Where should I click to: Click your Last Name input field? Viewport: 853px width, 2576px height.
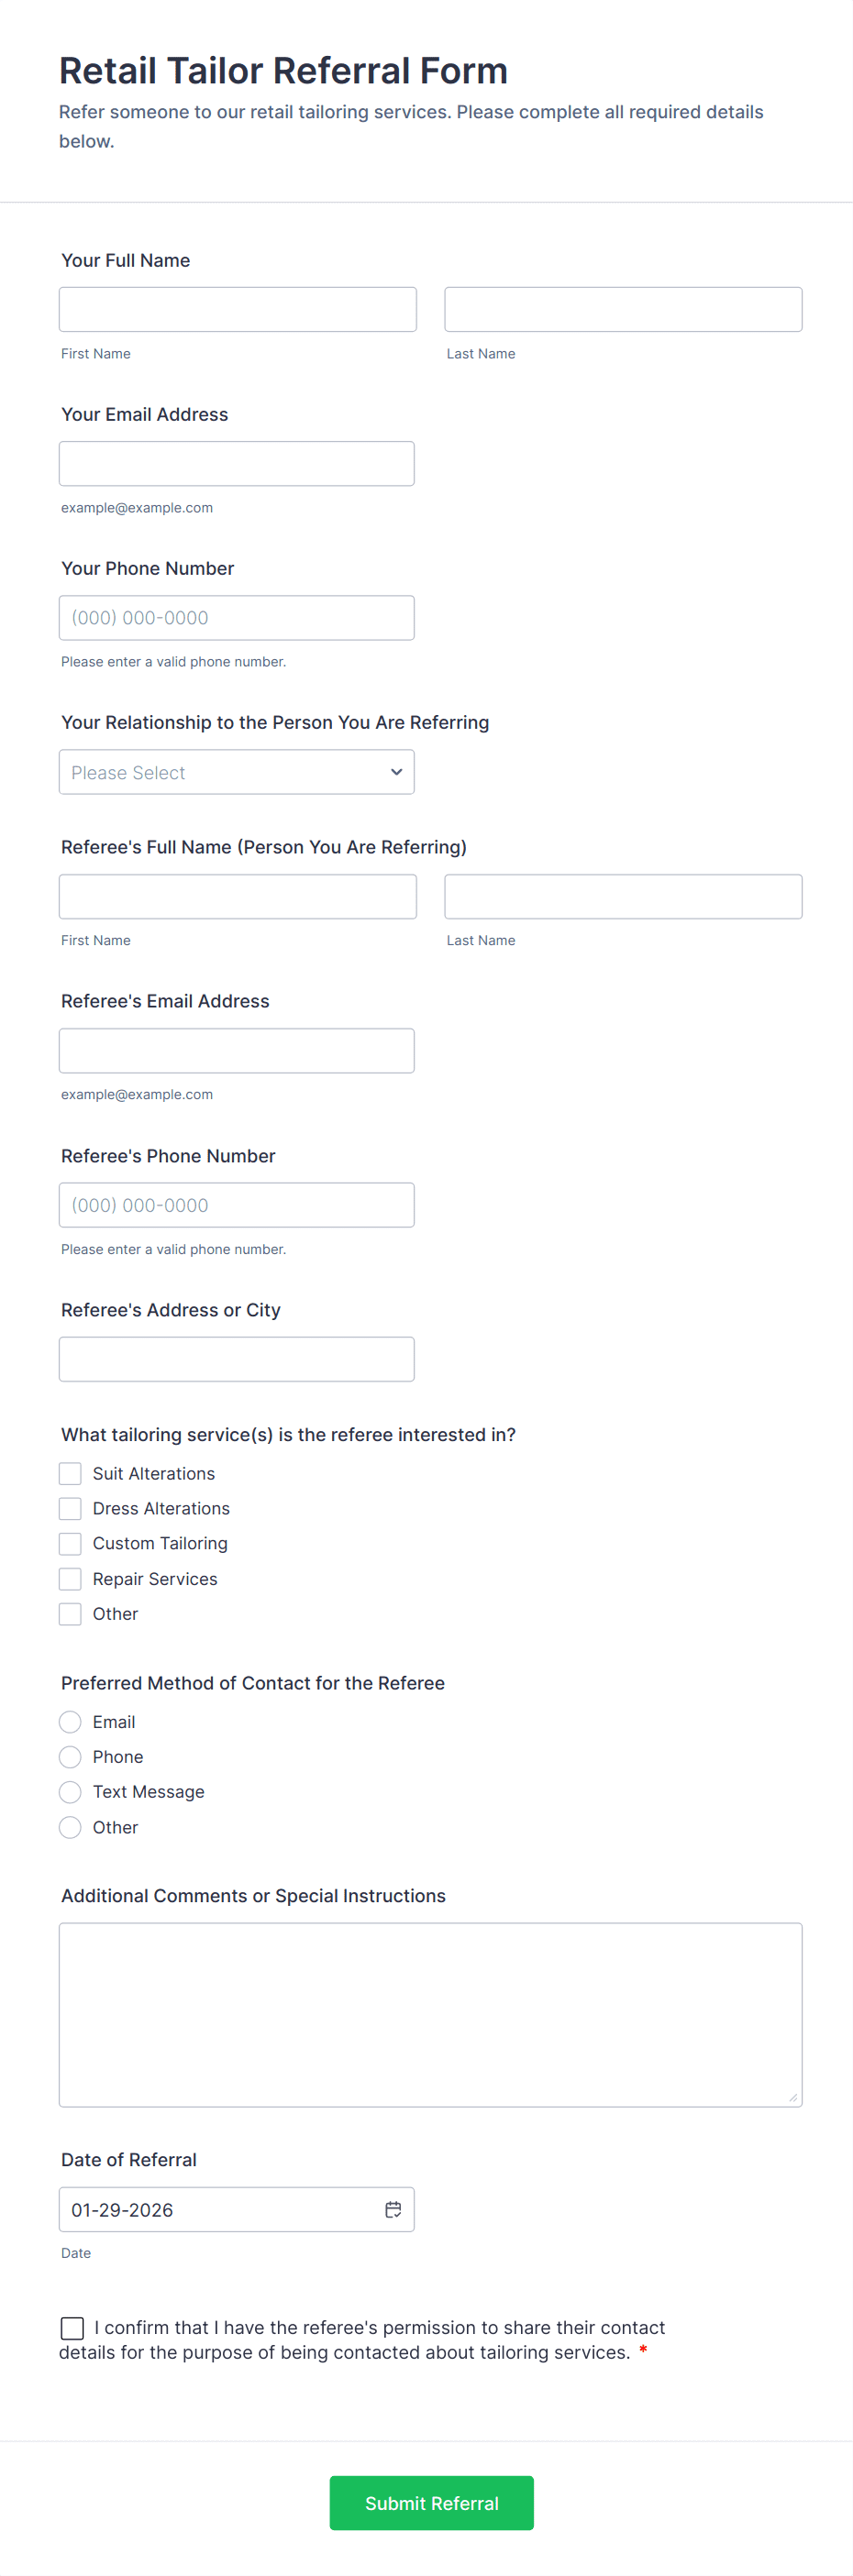(622, 308)
